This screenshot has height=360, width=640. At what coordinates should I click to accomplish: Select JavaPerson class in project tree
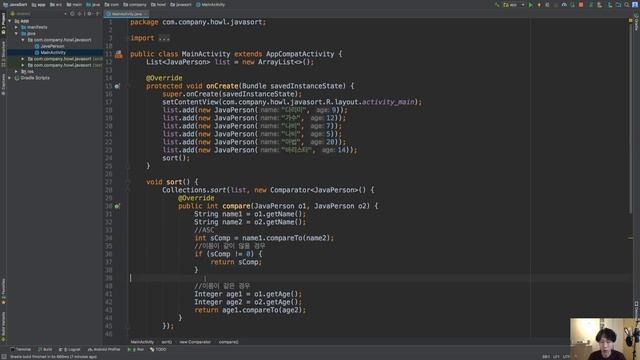52,46
